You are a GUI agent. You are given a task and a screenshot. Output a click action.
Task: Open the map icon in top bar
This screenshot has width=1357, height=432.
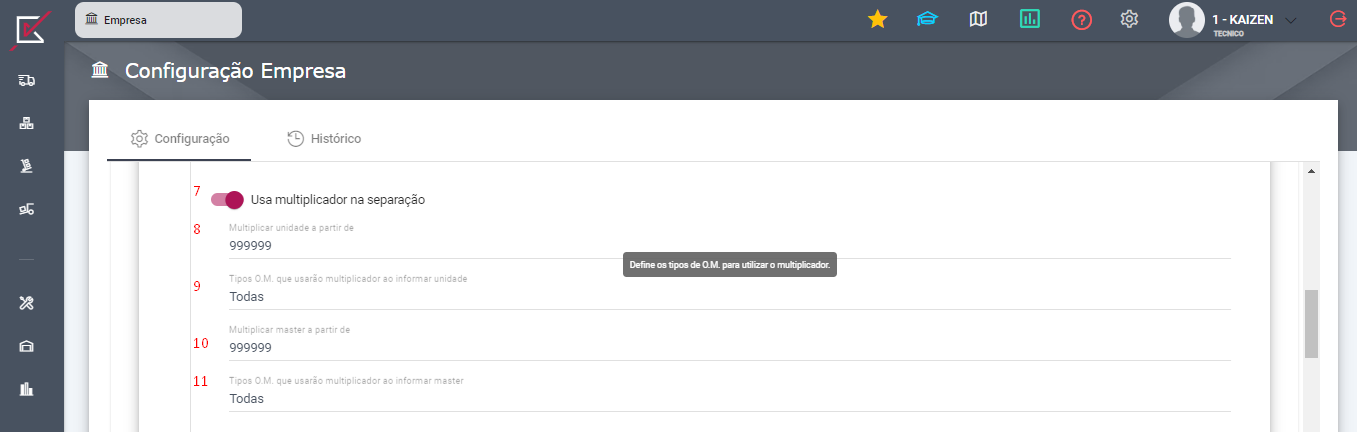pos(979,19)
